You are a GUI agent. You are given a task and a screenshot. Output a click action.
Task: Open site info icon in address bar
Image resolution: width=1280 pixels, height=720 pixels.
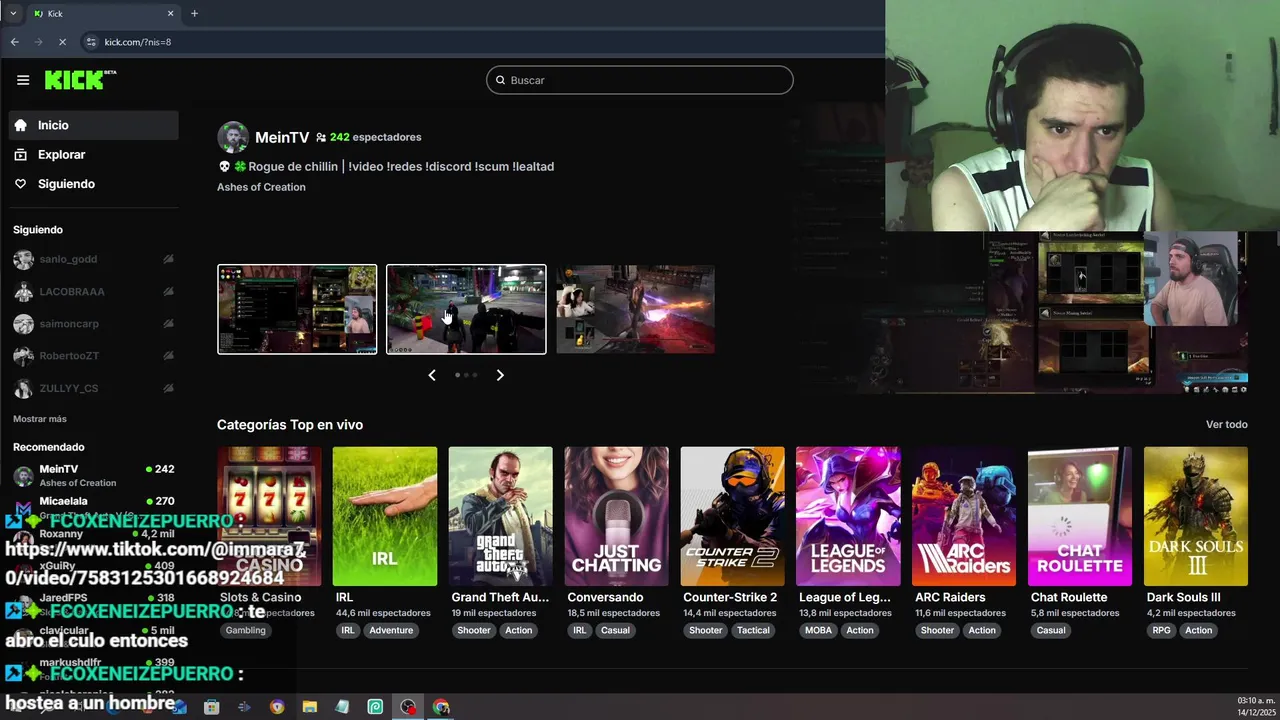tap(92, 42)
